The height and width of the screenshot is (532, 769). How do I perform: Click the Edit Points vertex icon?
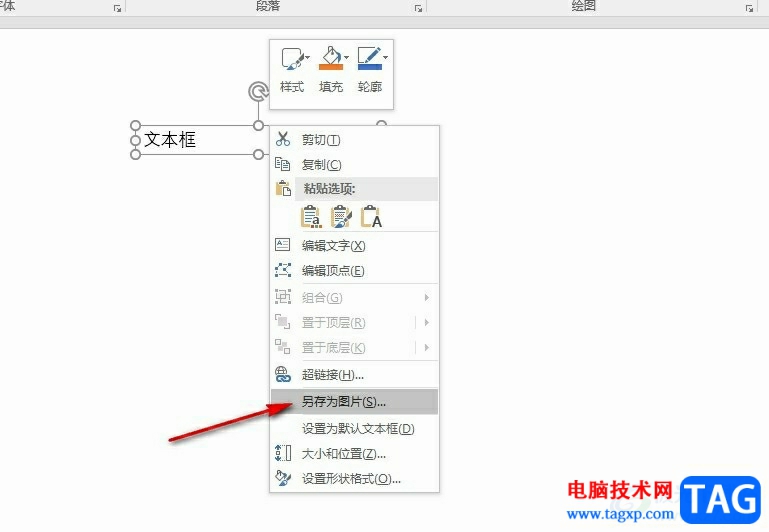(282, 270)
